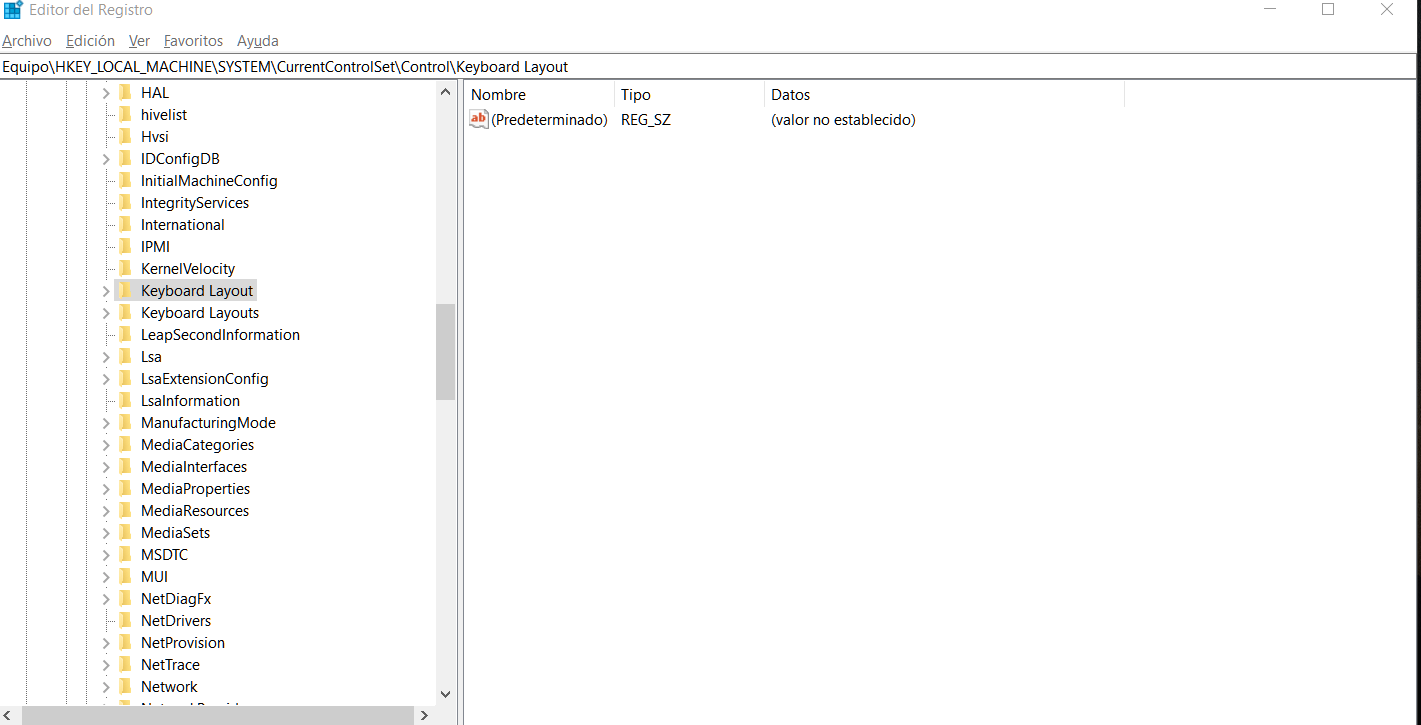The height and width of the screenshot is (725, 1421).
Task: Expand the Network key
Action: [x=106, y=687]
